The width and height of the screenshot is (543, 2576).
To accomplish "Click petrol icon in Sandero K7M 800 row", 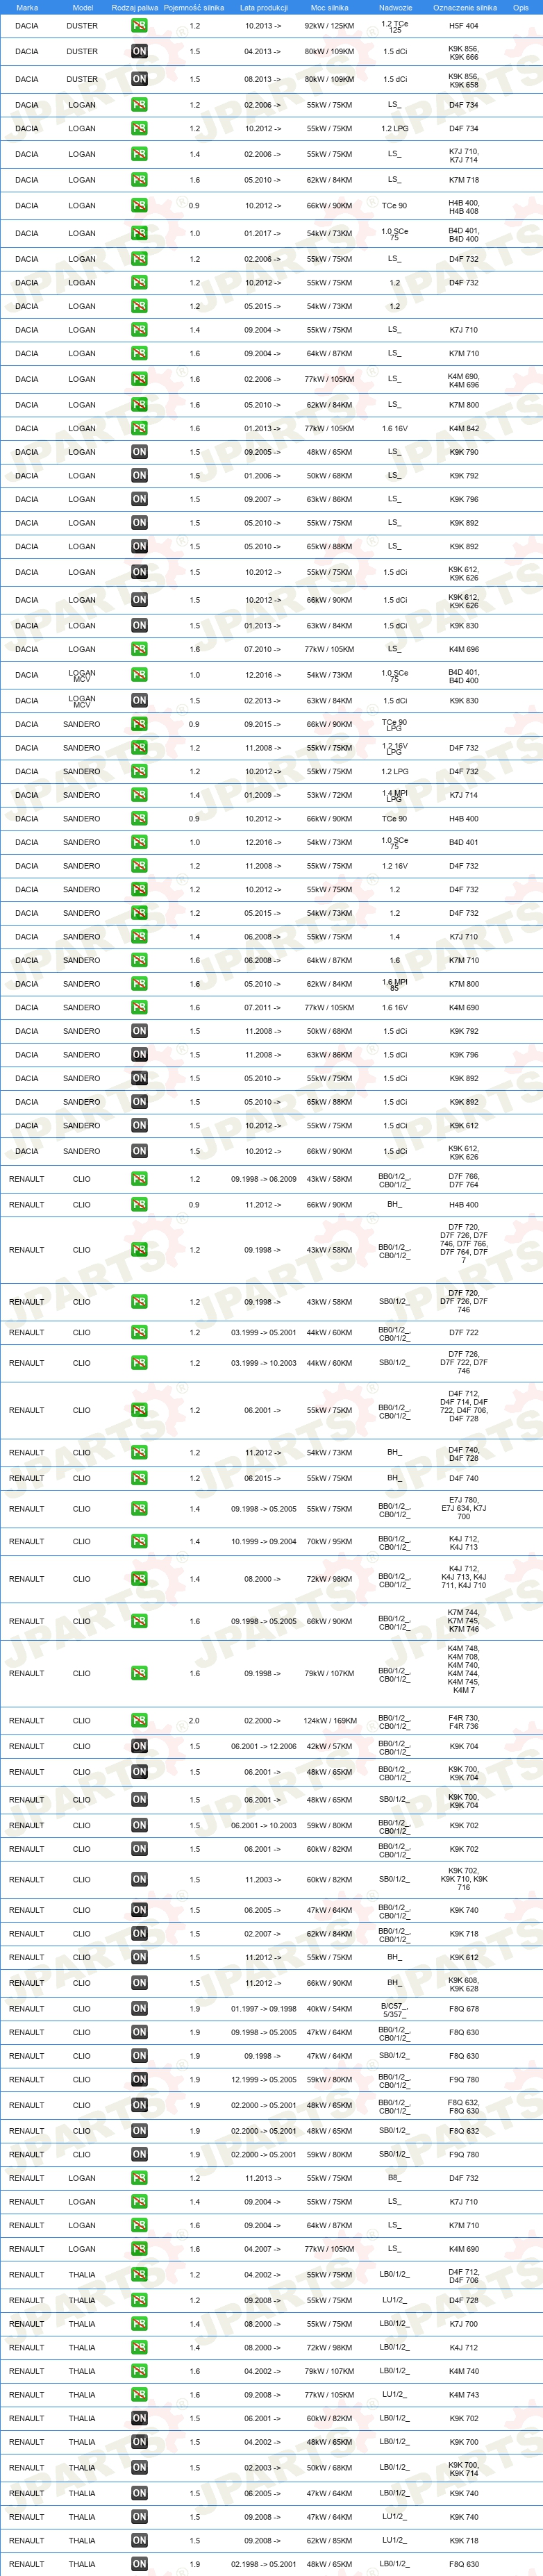I will pos(139,984).
